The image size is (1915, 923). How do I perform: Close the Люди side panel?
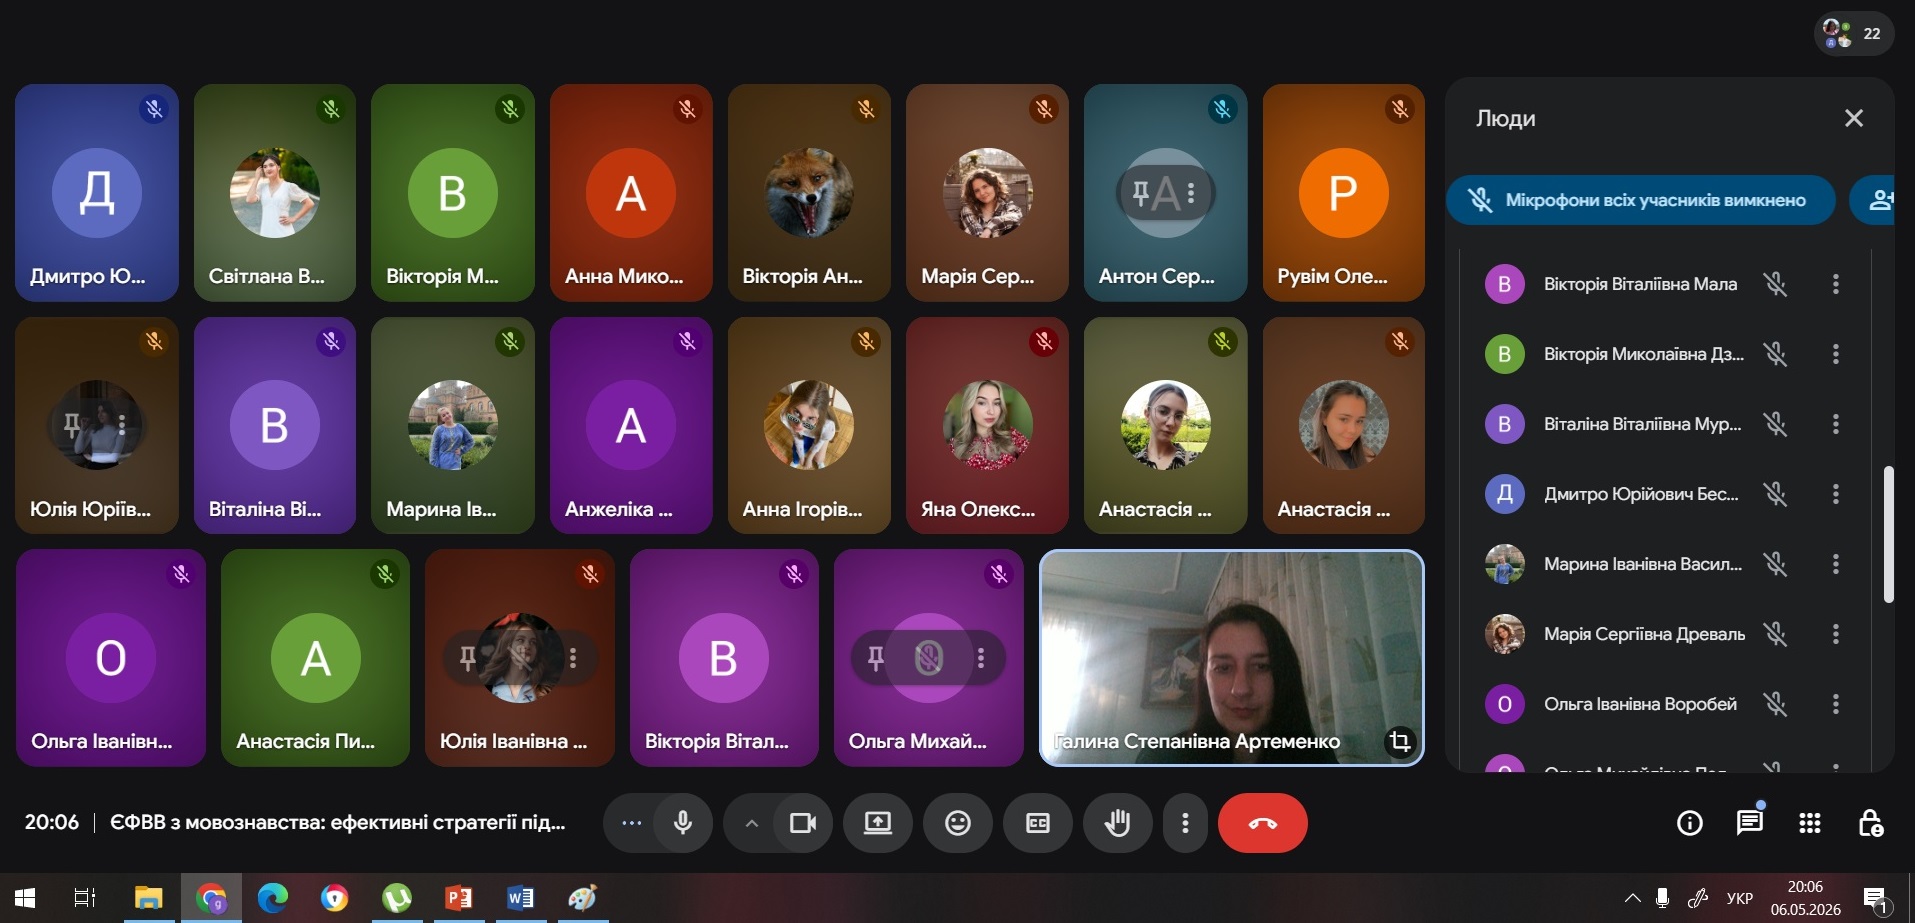[x=1854, y=118]
